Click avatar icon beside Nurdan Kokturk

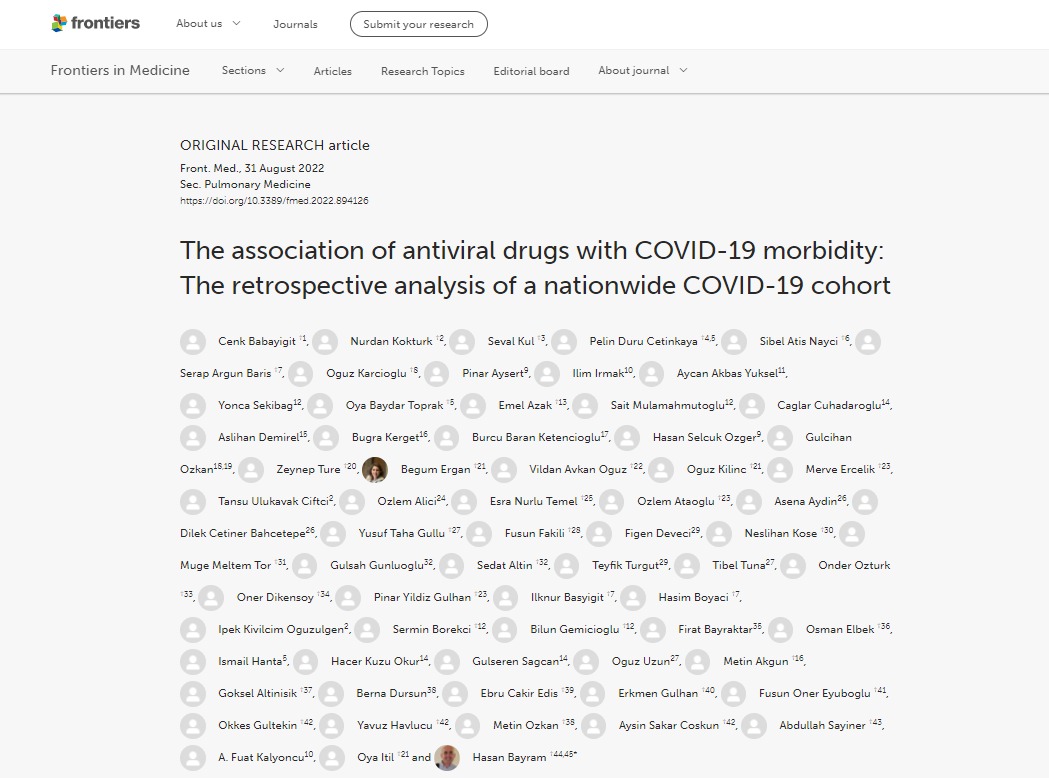325,341
